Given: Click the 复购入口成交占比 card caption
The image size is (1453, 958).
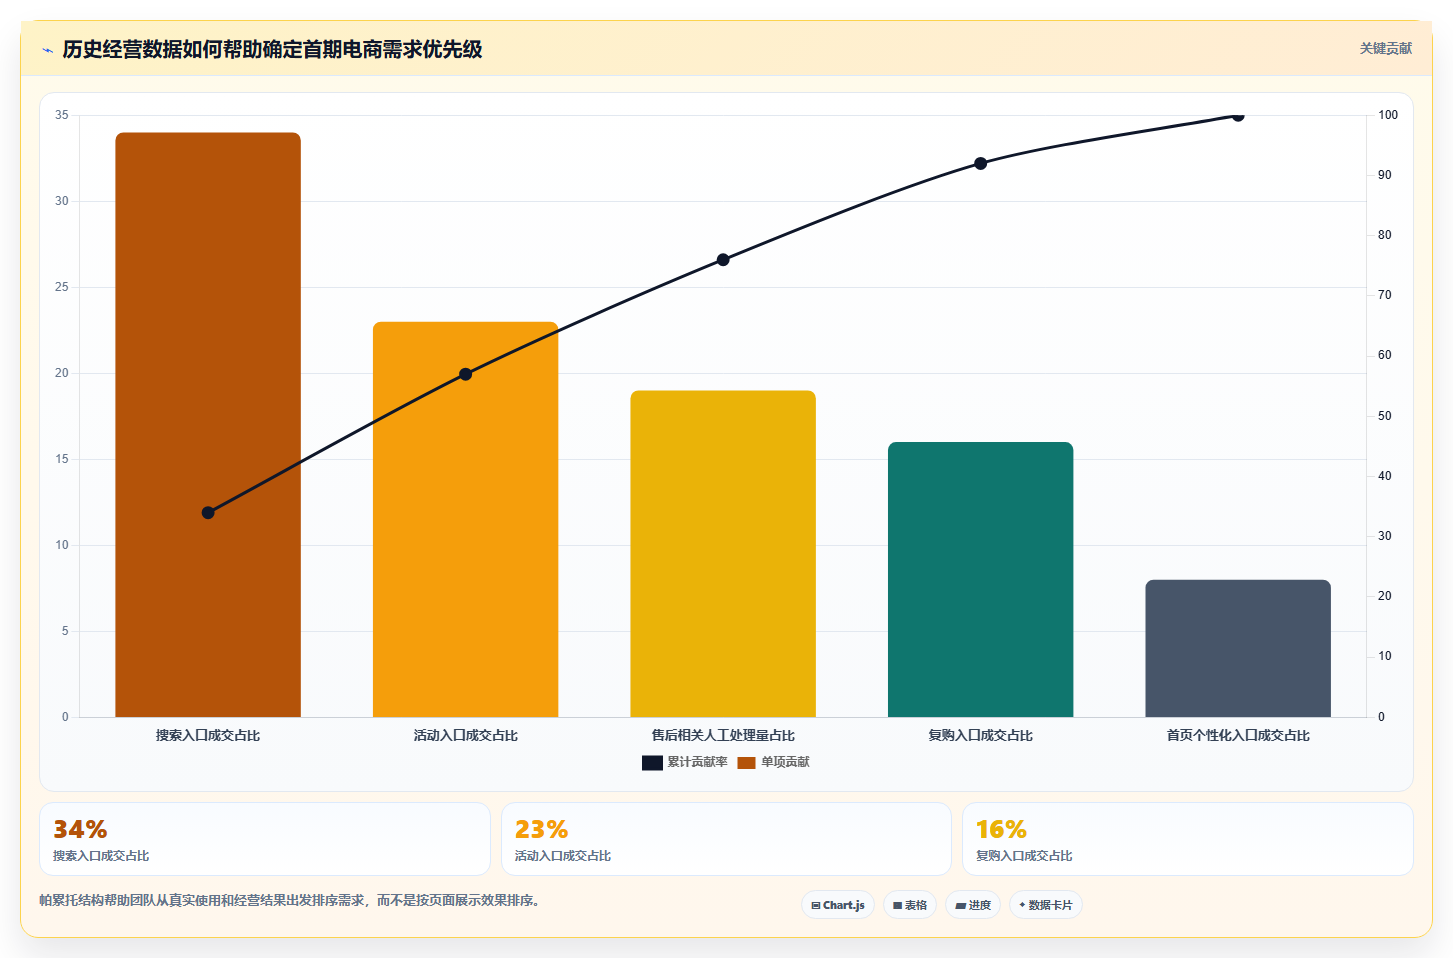Looking at the screenshot, I should (1024, 856).
